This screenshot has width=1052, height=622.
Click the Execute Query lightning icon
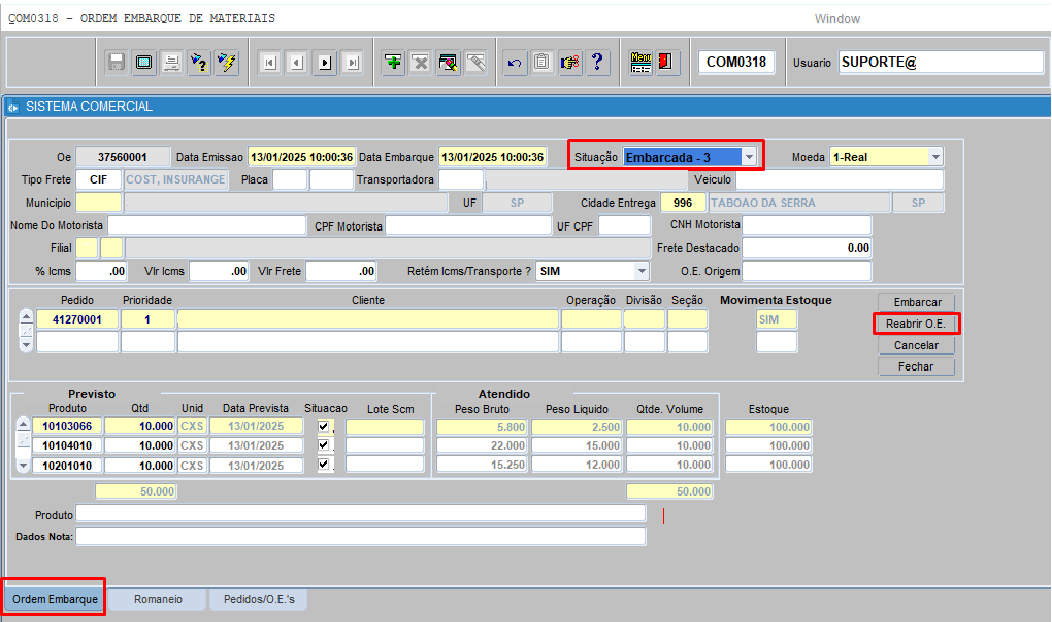point(227,62)
